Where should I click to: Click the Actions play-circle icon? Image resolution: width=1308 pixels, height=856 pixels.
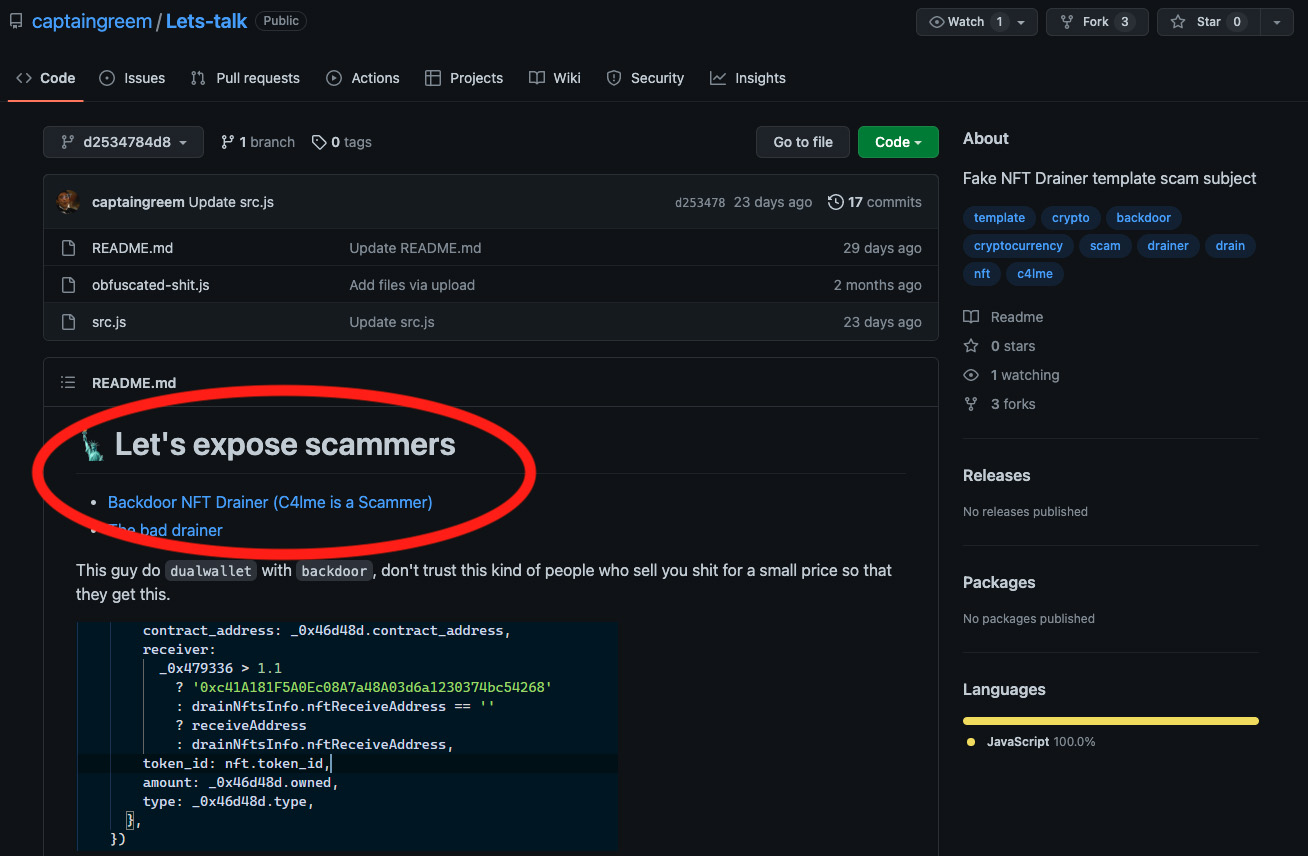[x=334, y=78]
